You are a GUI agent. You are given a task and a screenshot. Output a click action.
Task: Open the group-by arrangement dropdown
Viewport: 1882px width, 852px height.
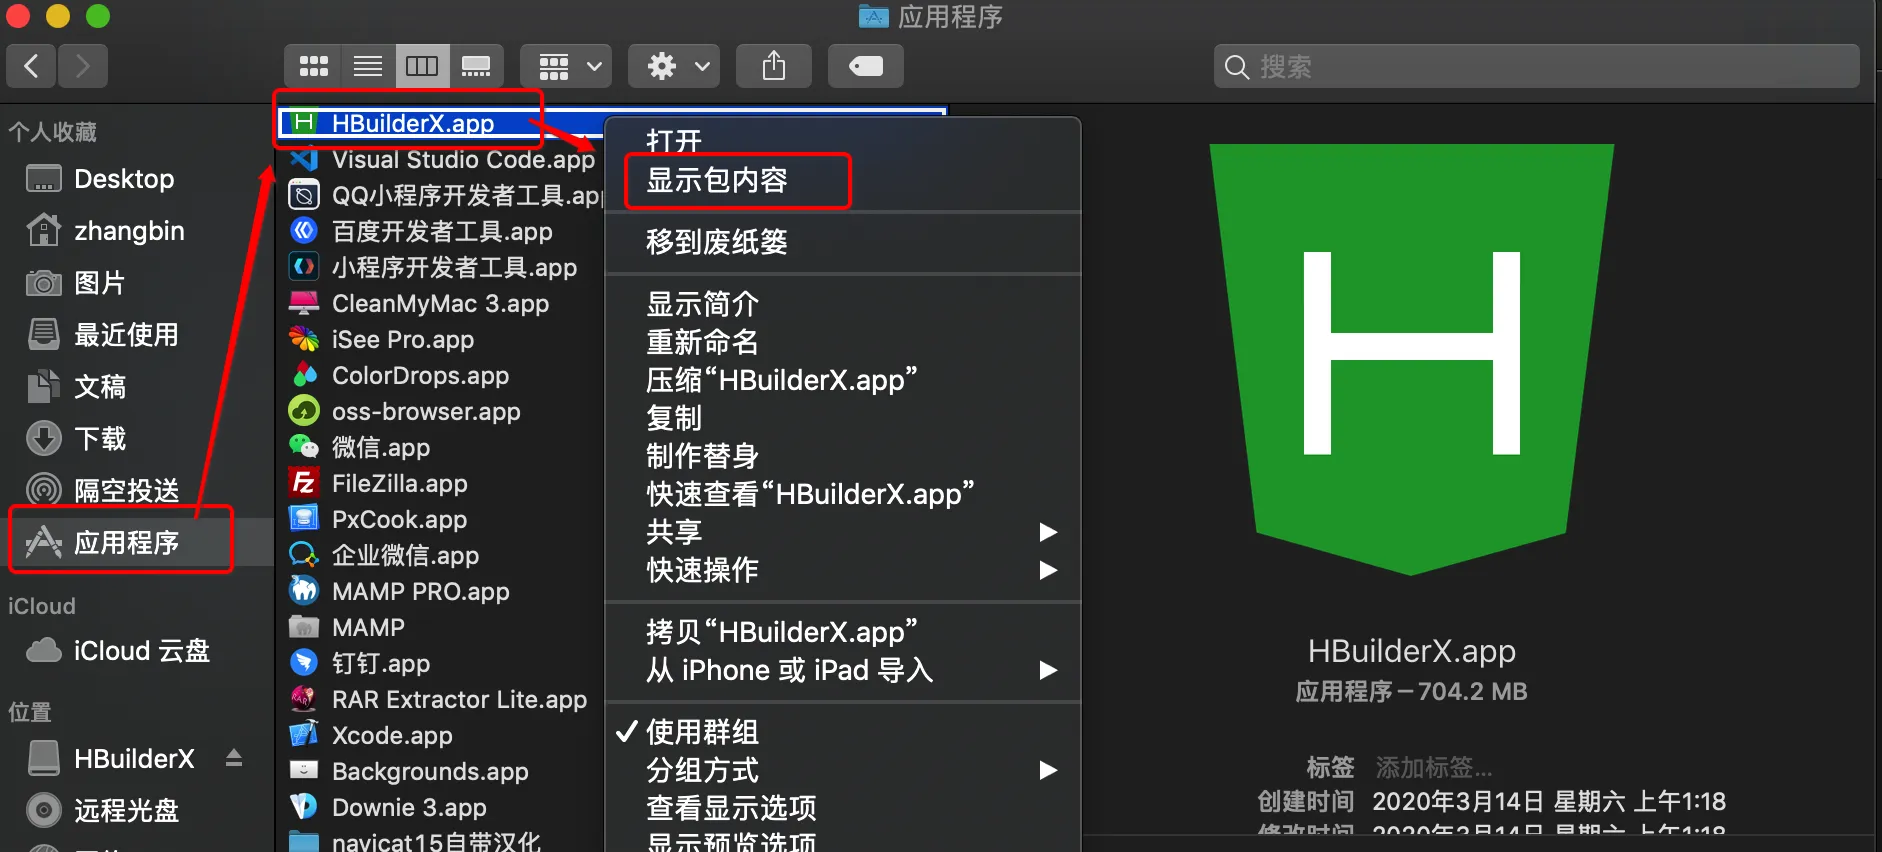(x=566, y=66)
